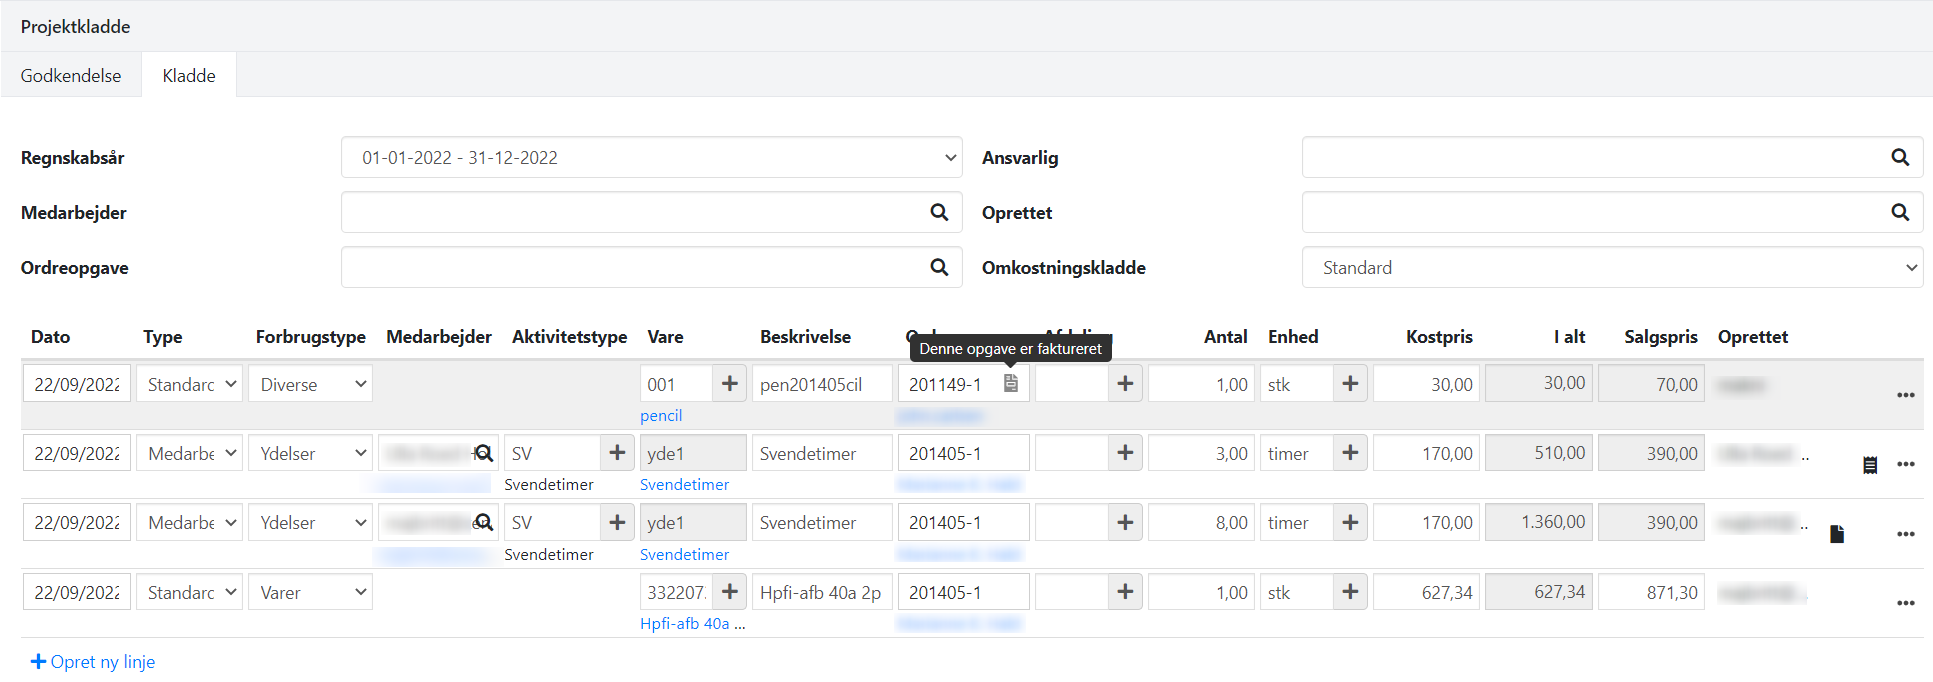Open more options for the Hpfi-afb row
Image resolution: width=1933 pixels, height=682 pixels.
tap(1906, 603)
